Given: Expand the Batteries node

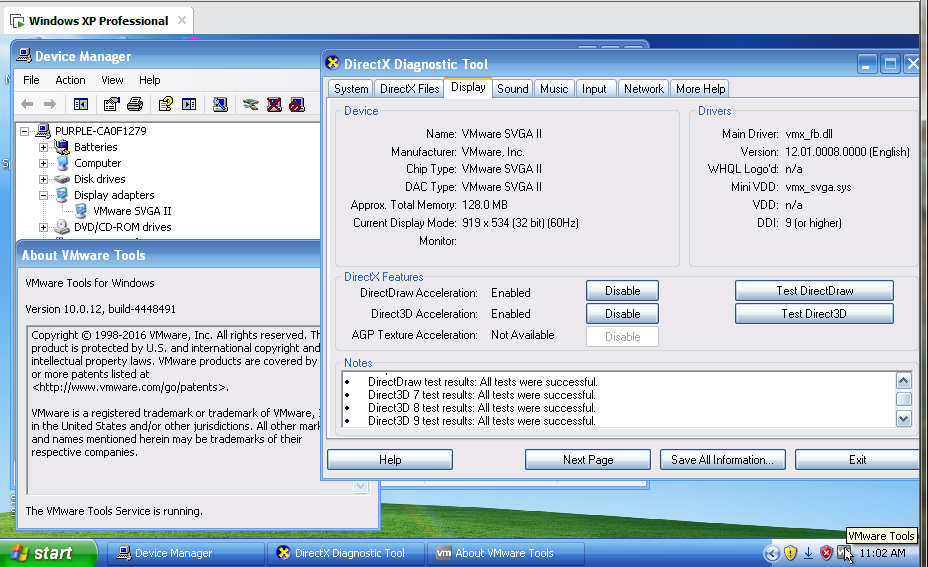Looking at the screenshot, I should (x=43, y=147).
